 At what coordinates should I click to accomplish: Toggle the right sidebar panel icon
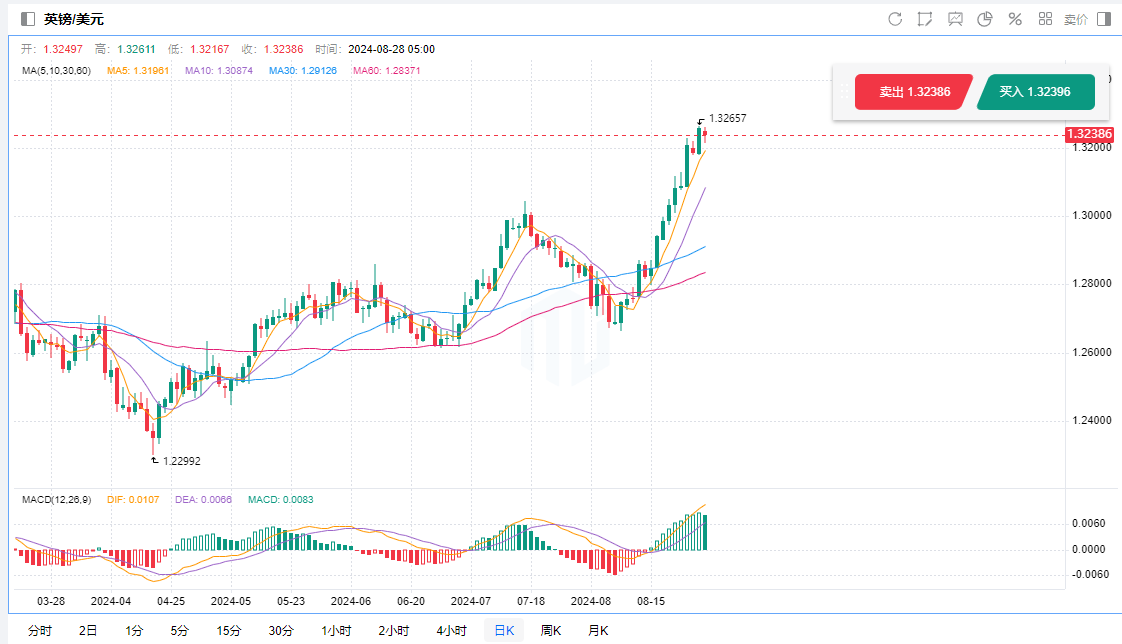coord(1103,19)
